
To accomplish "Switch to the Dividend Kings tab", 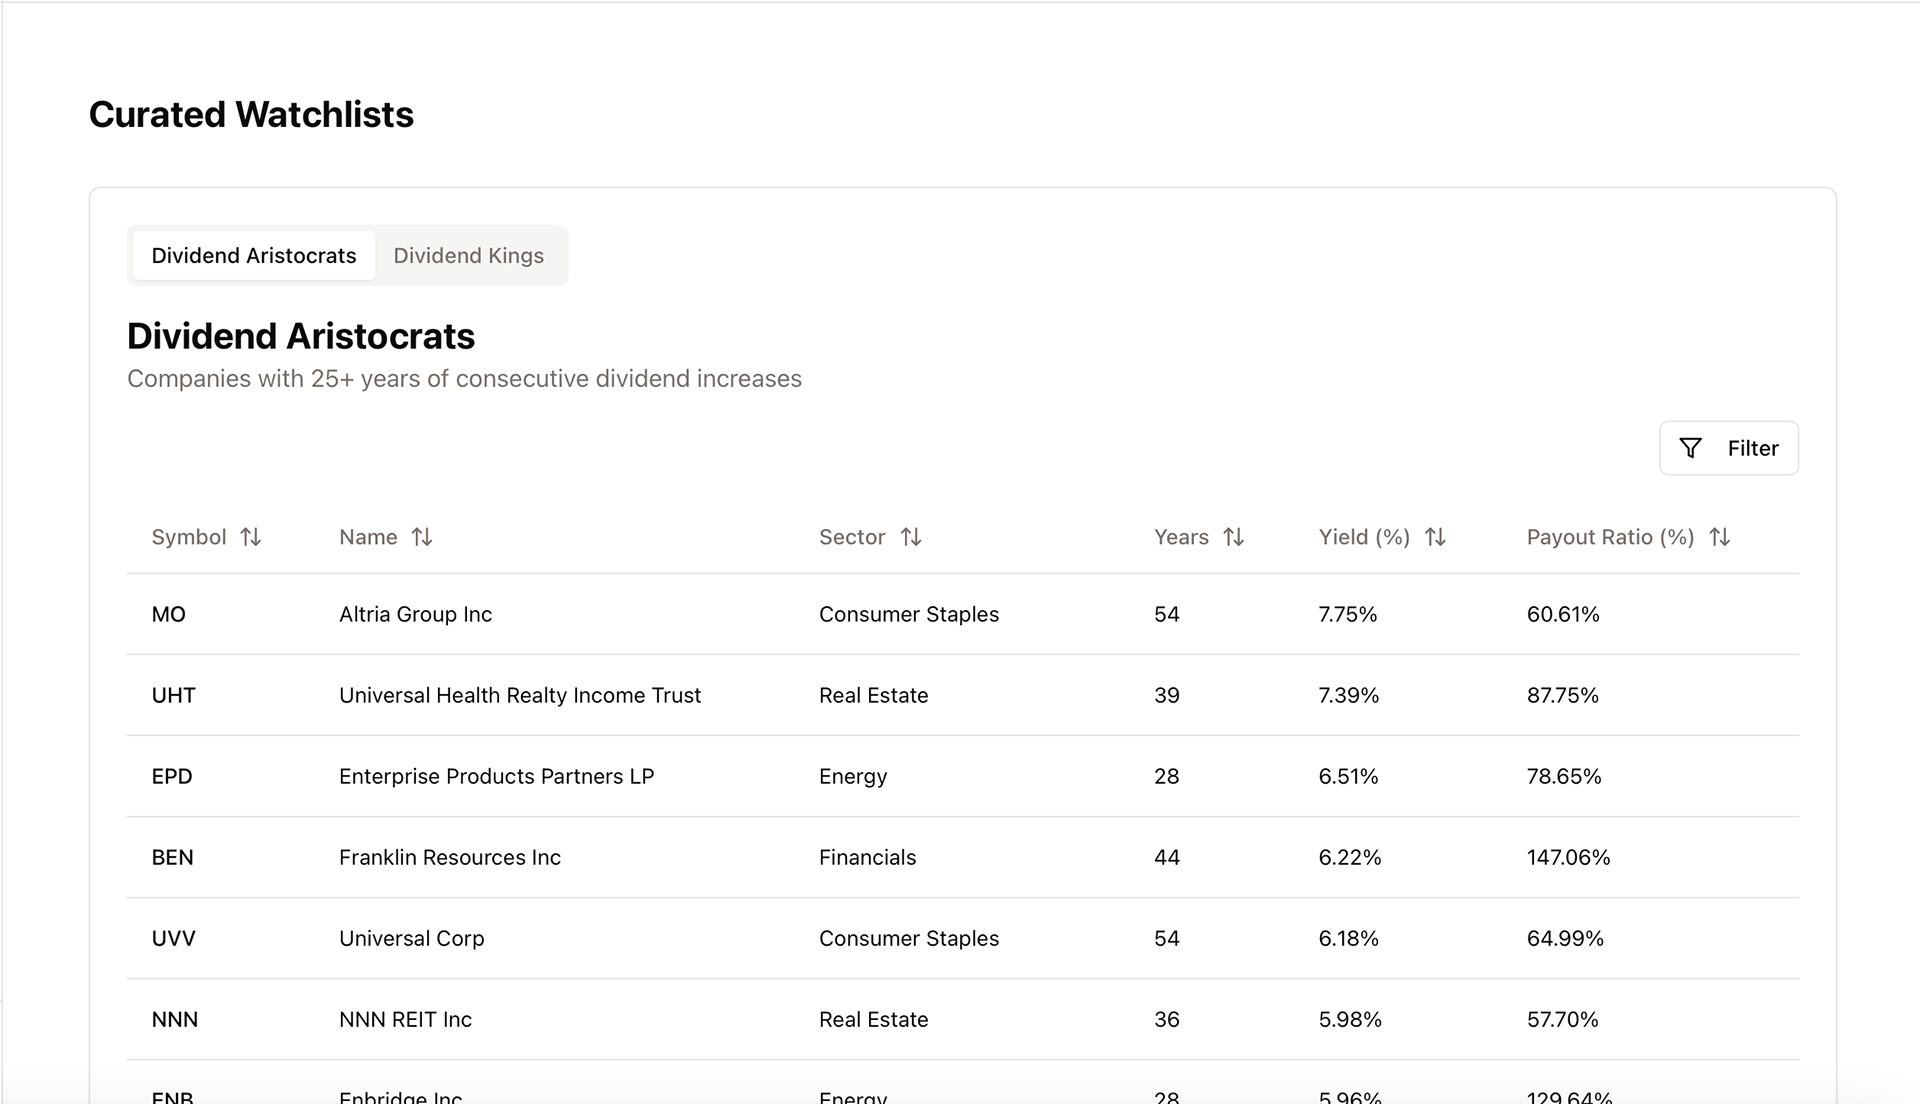I will point(468,255).
